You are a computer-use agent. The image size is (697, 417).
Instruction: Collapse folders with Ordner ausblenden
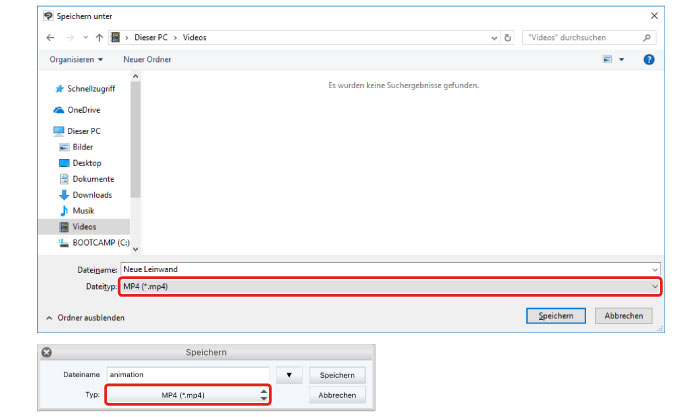[85, 318]
